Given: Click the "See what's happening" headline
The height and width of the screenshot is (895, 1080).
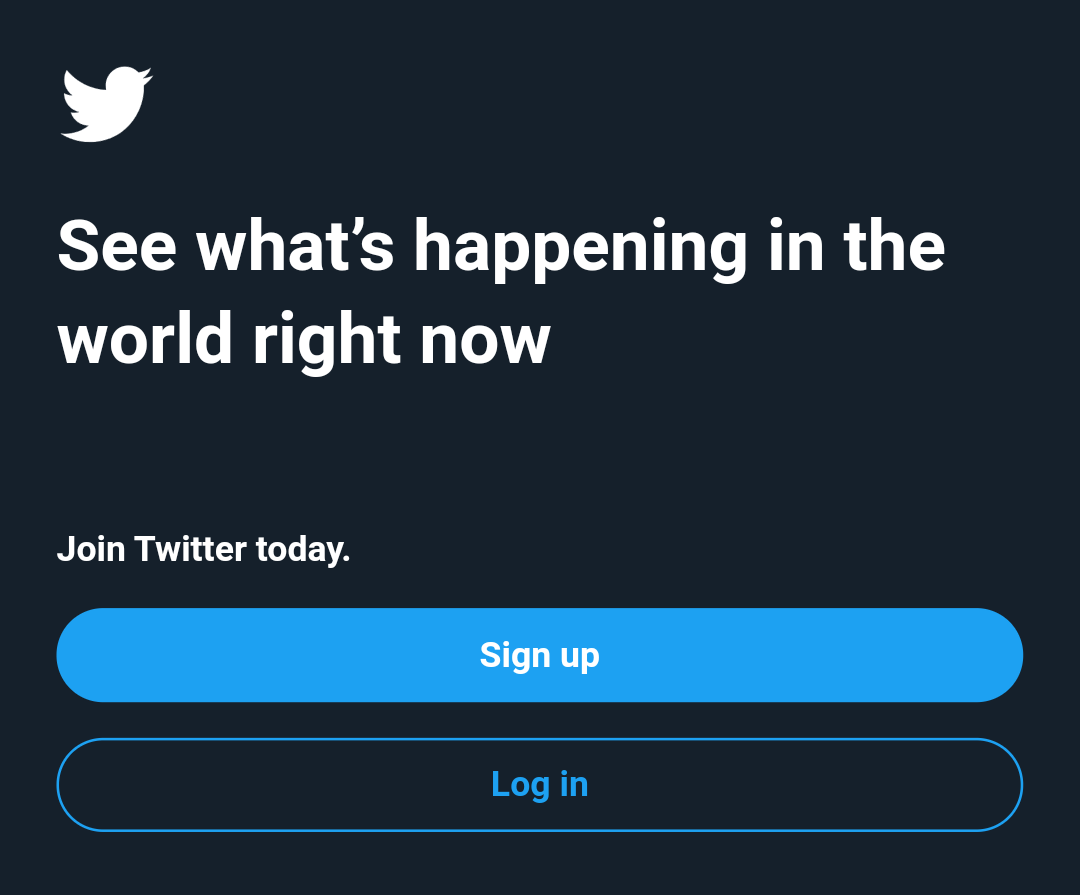Looking at the screenshot, I should (500, 246).
